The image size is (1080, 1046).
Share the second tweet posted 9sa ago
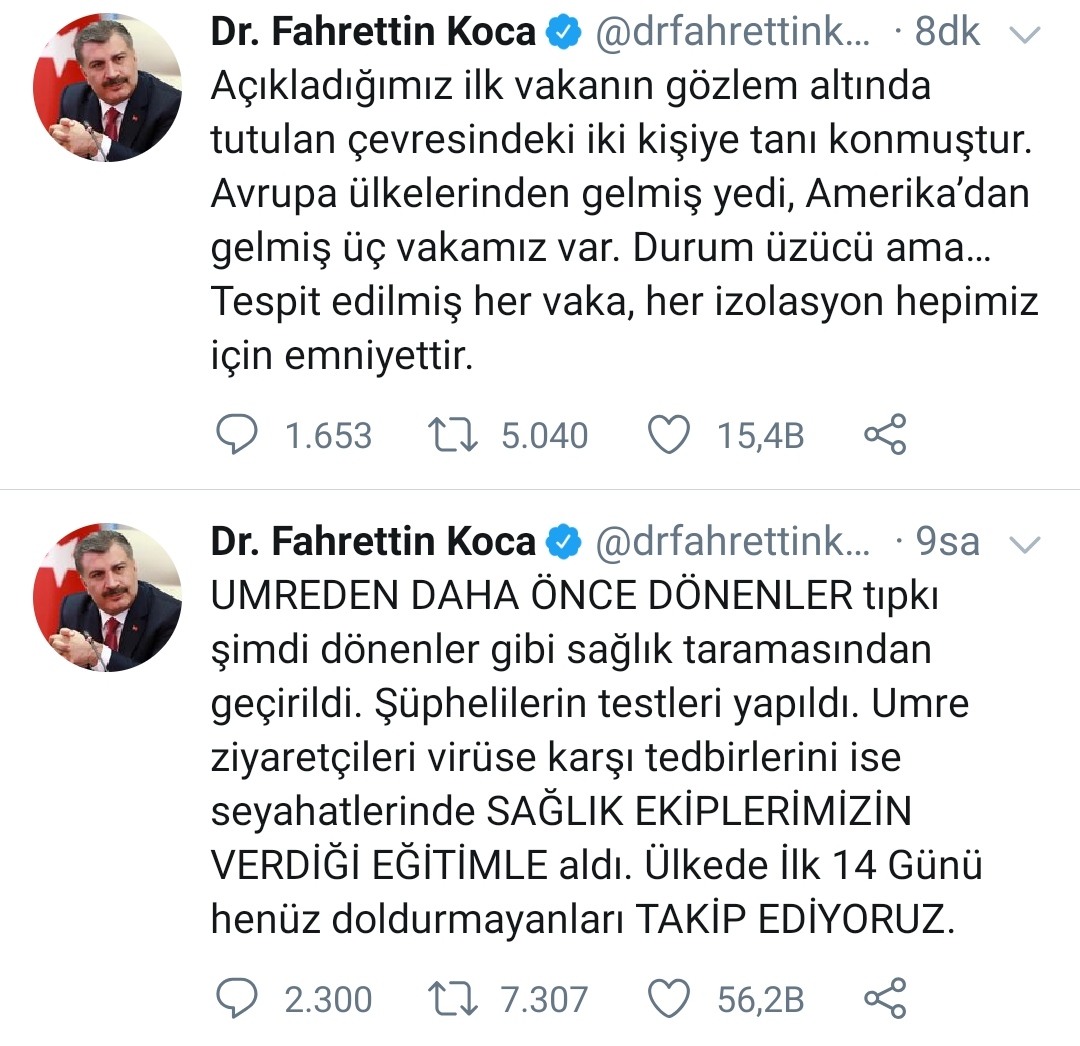[885, 998]
